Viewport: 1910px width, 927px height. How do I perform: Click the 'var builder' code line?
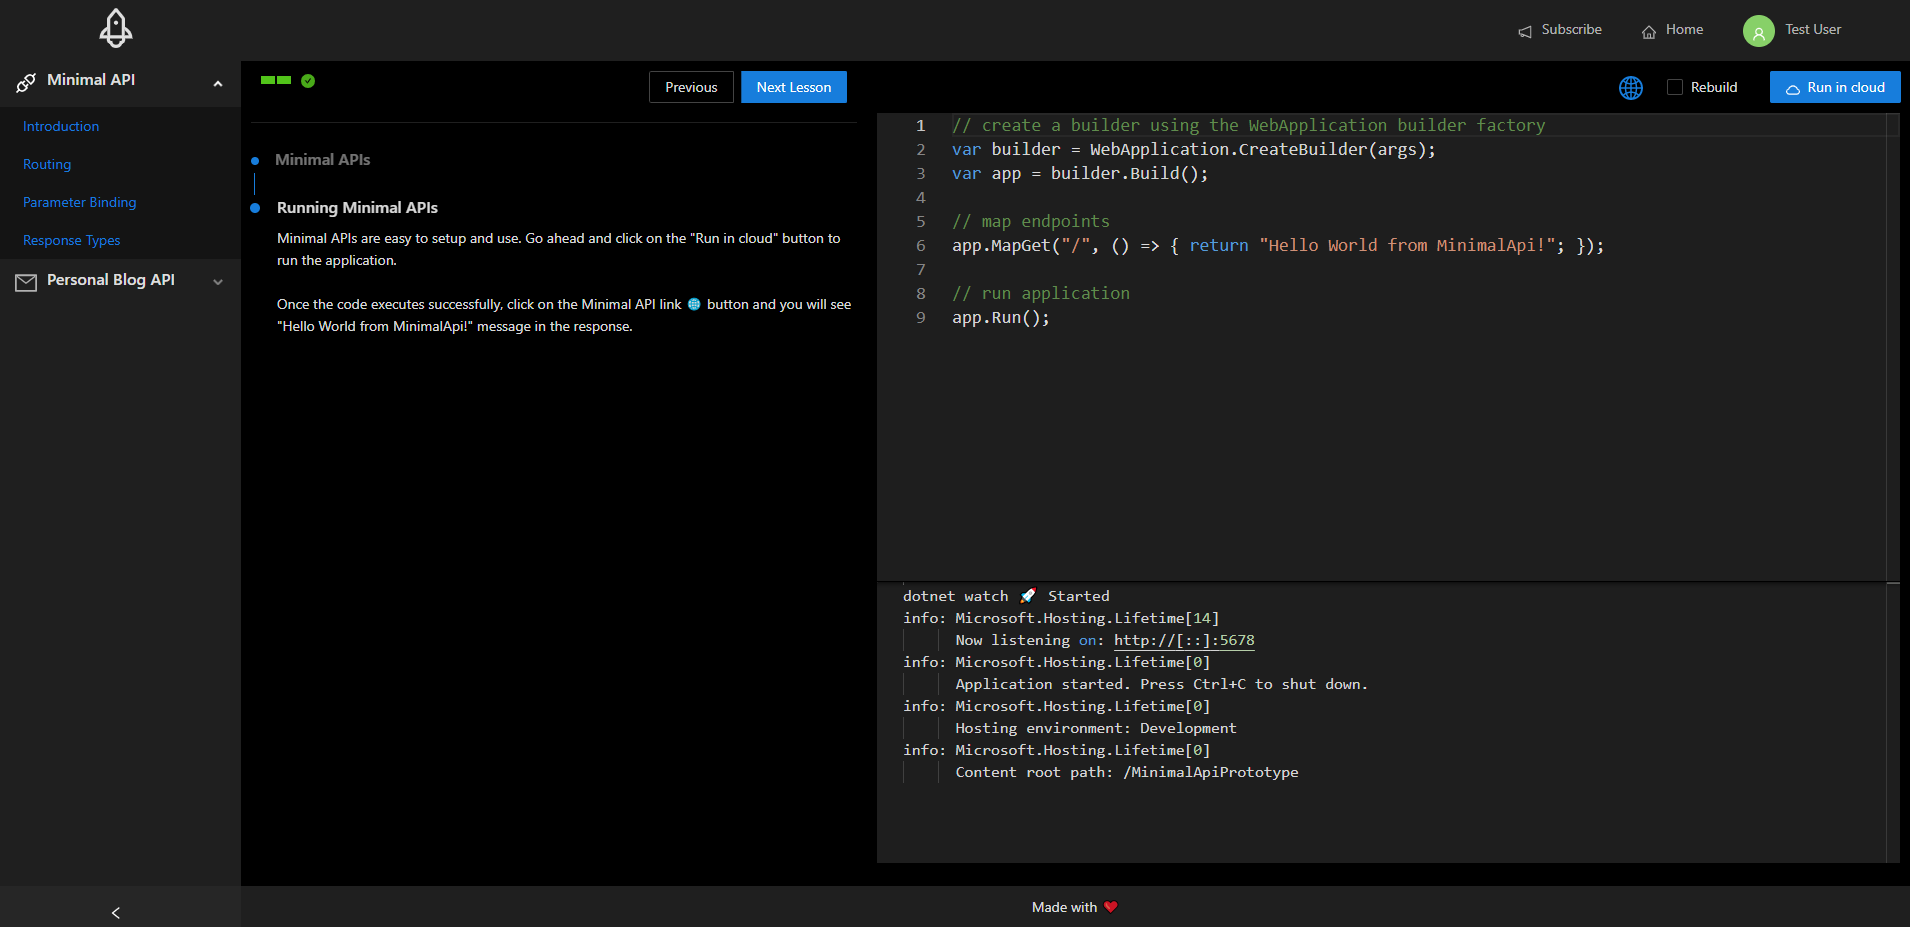click(x=1194, y=150)
